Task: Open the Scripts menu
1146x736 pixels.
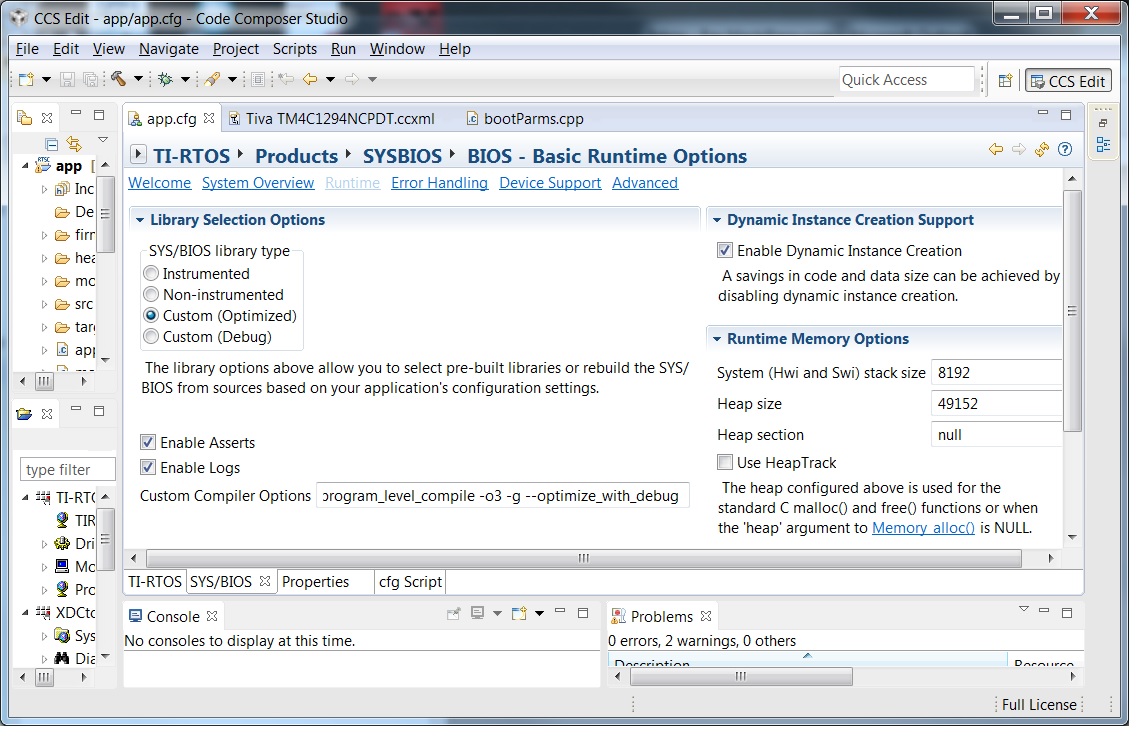Action: pos(295,49)
